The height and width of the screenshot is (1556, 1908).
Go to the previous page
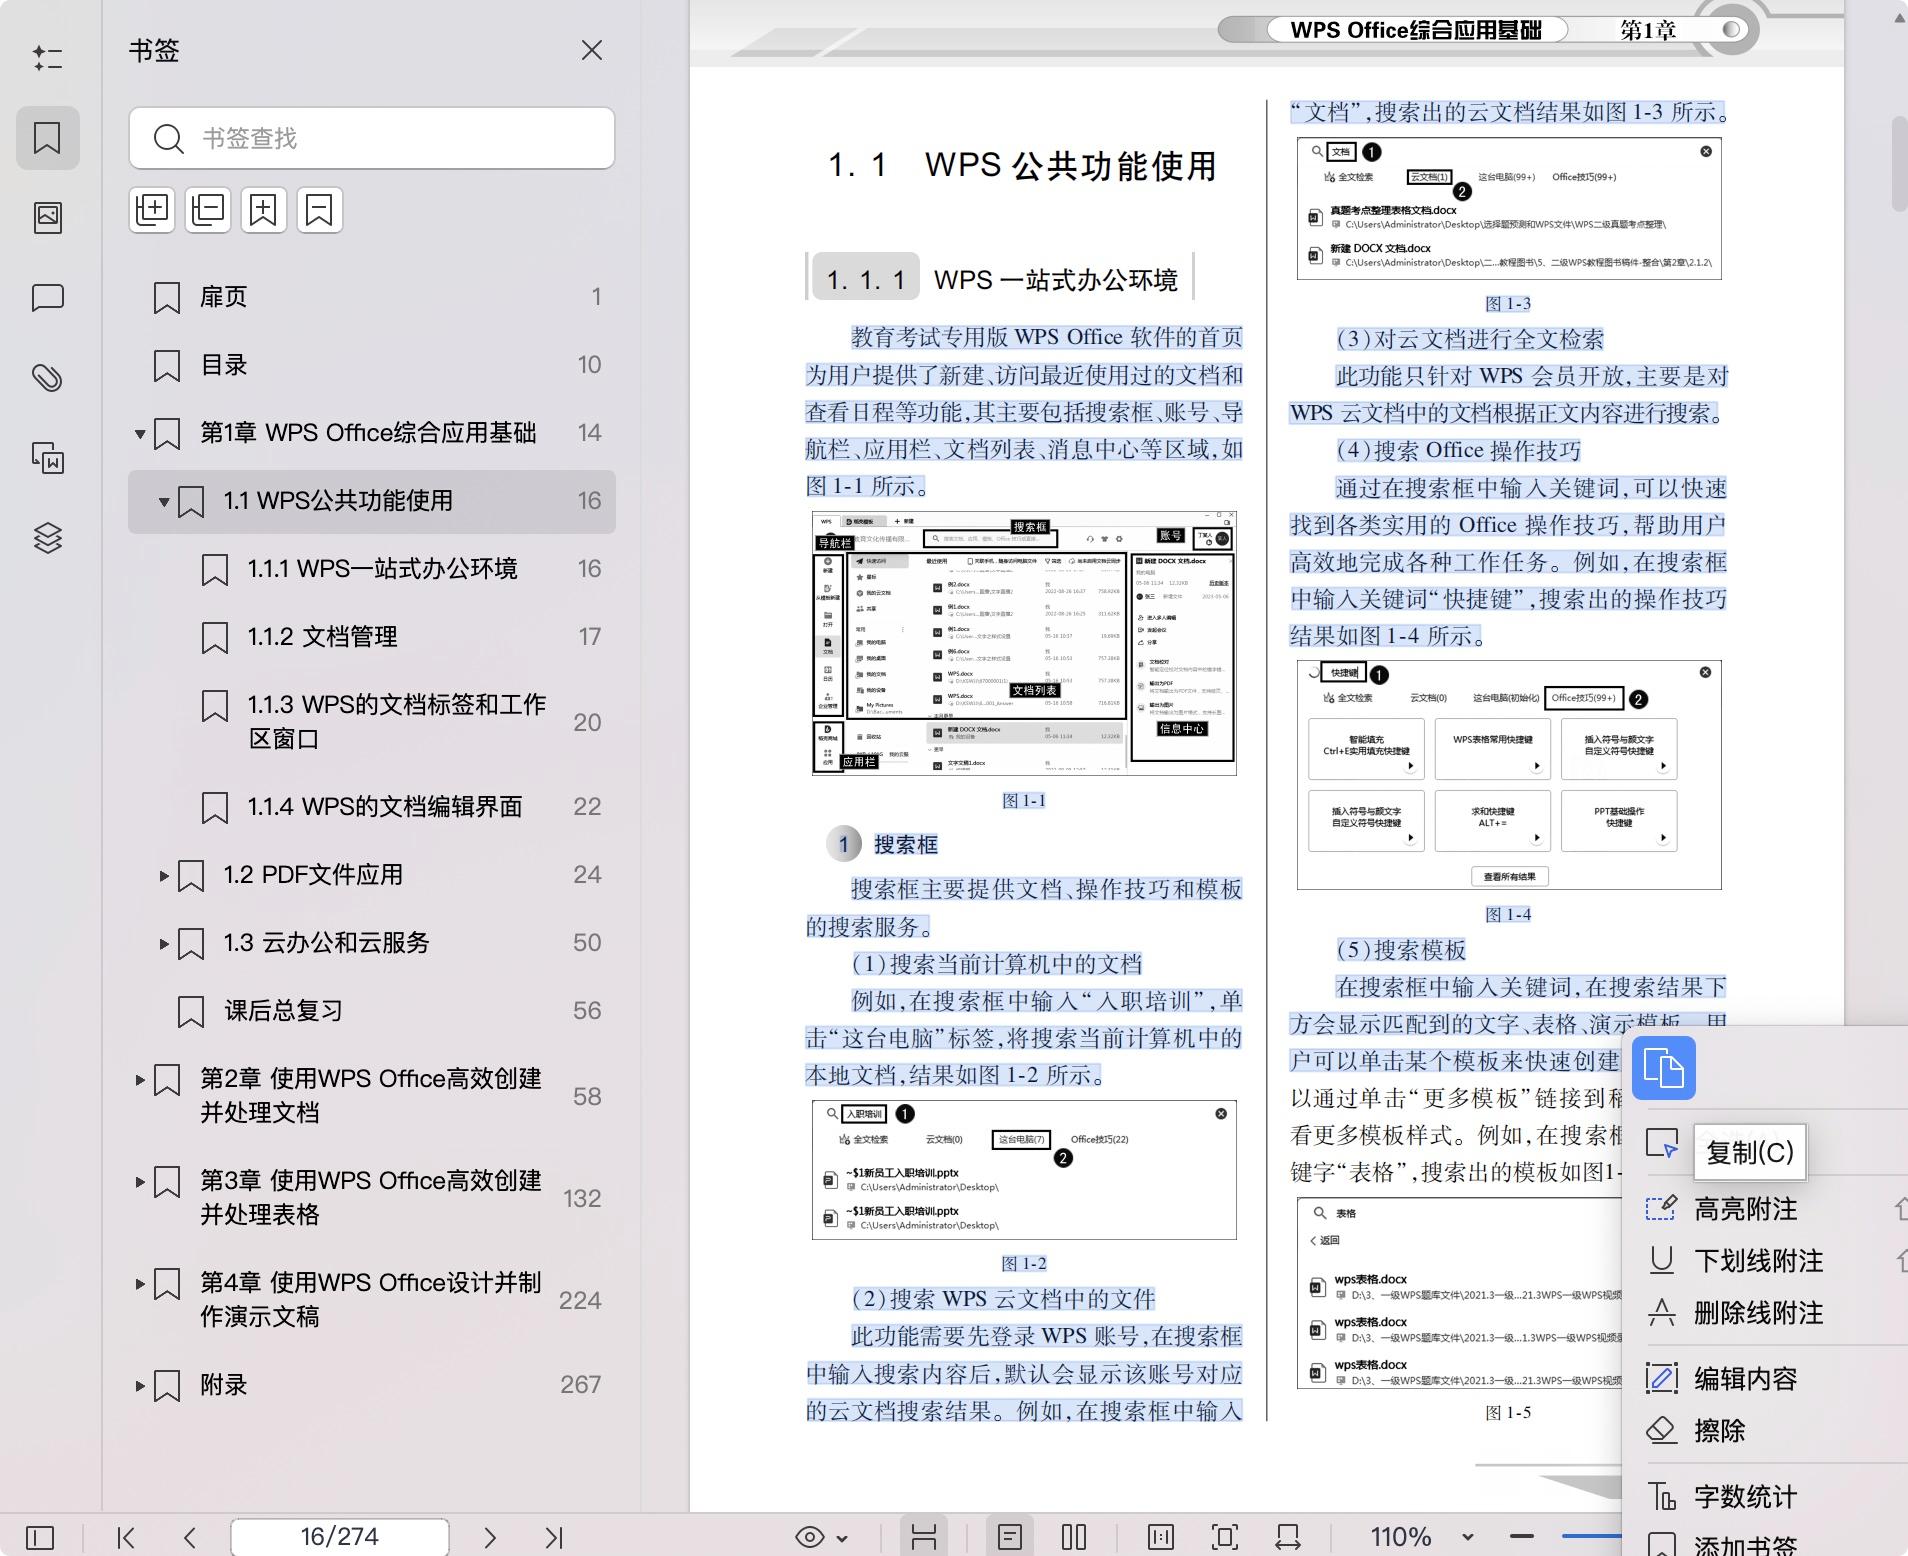pyautogui.click(x=190, y=1537)
